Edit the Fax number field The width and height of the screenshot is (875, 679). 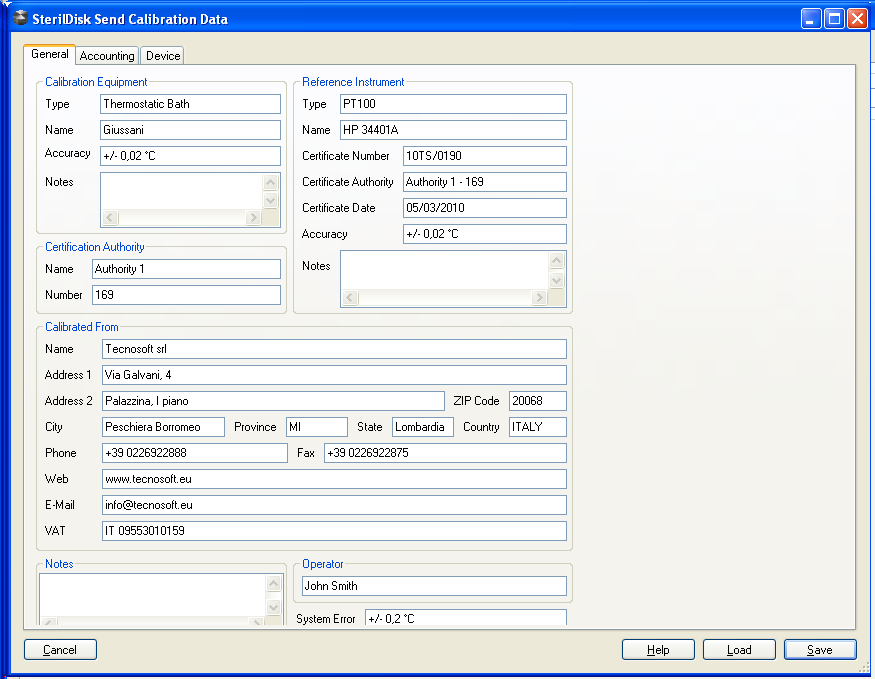[445, 452]
